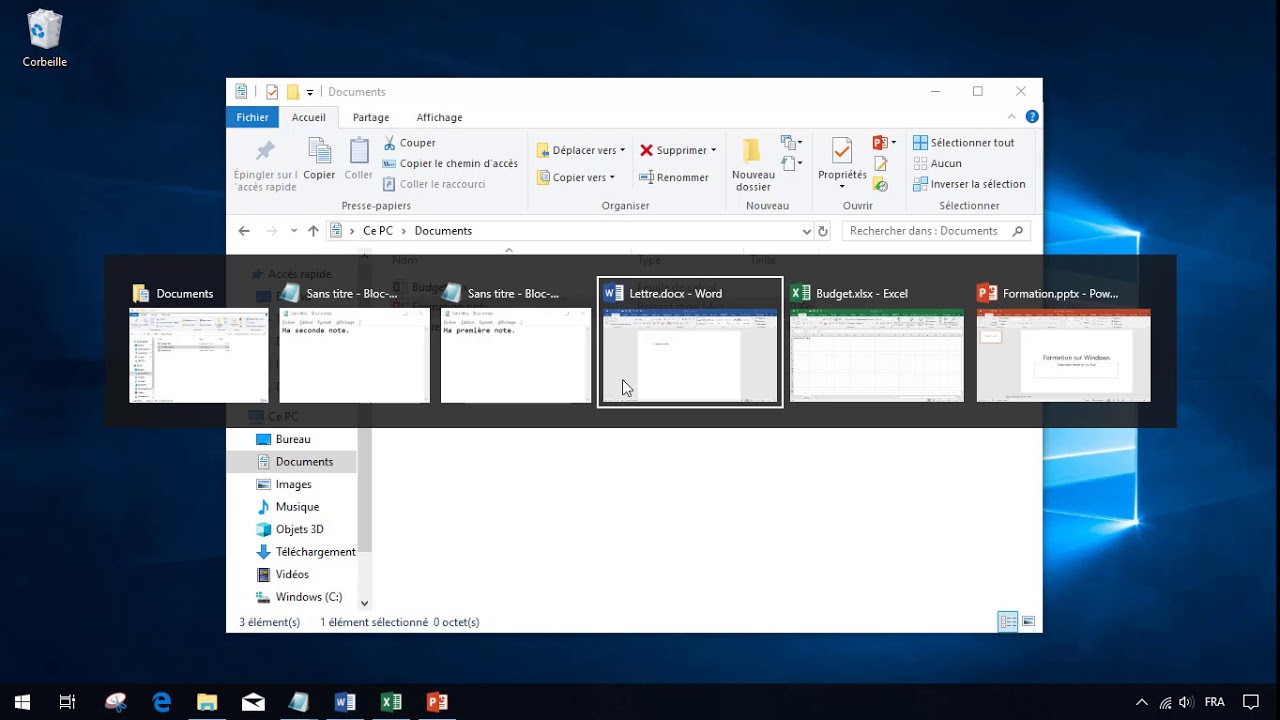This screenshot has width=1280, height=720.
Task: Click Ce PC in address breadcrumb
Action: coord(378,231)
